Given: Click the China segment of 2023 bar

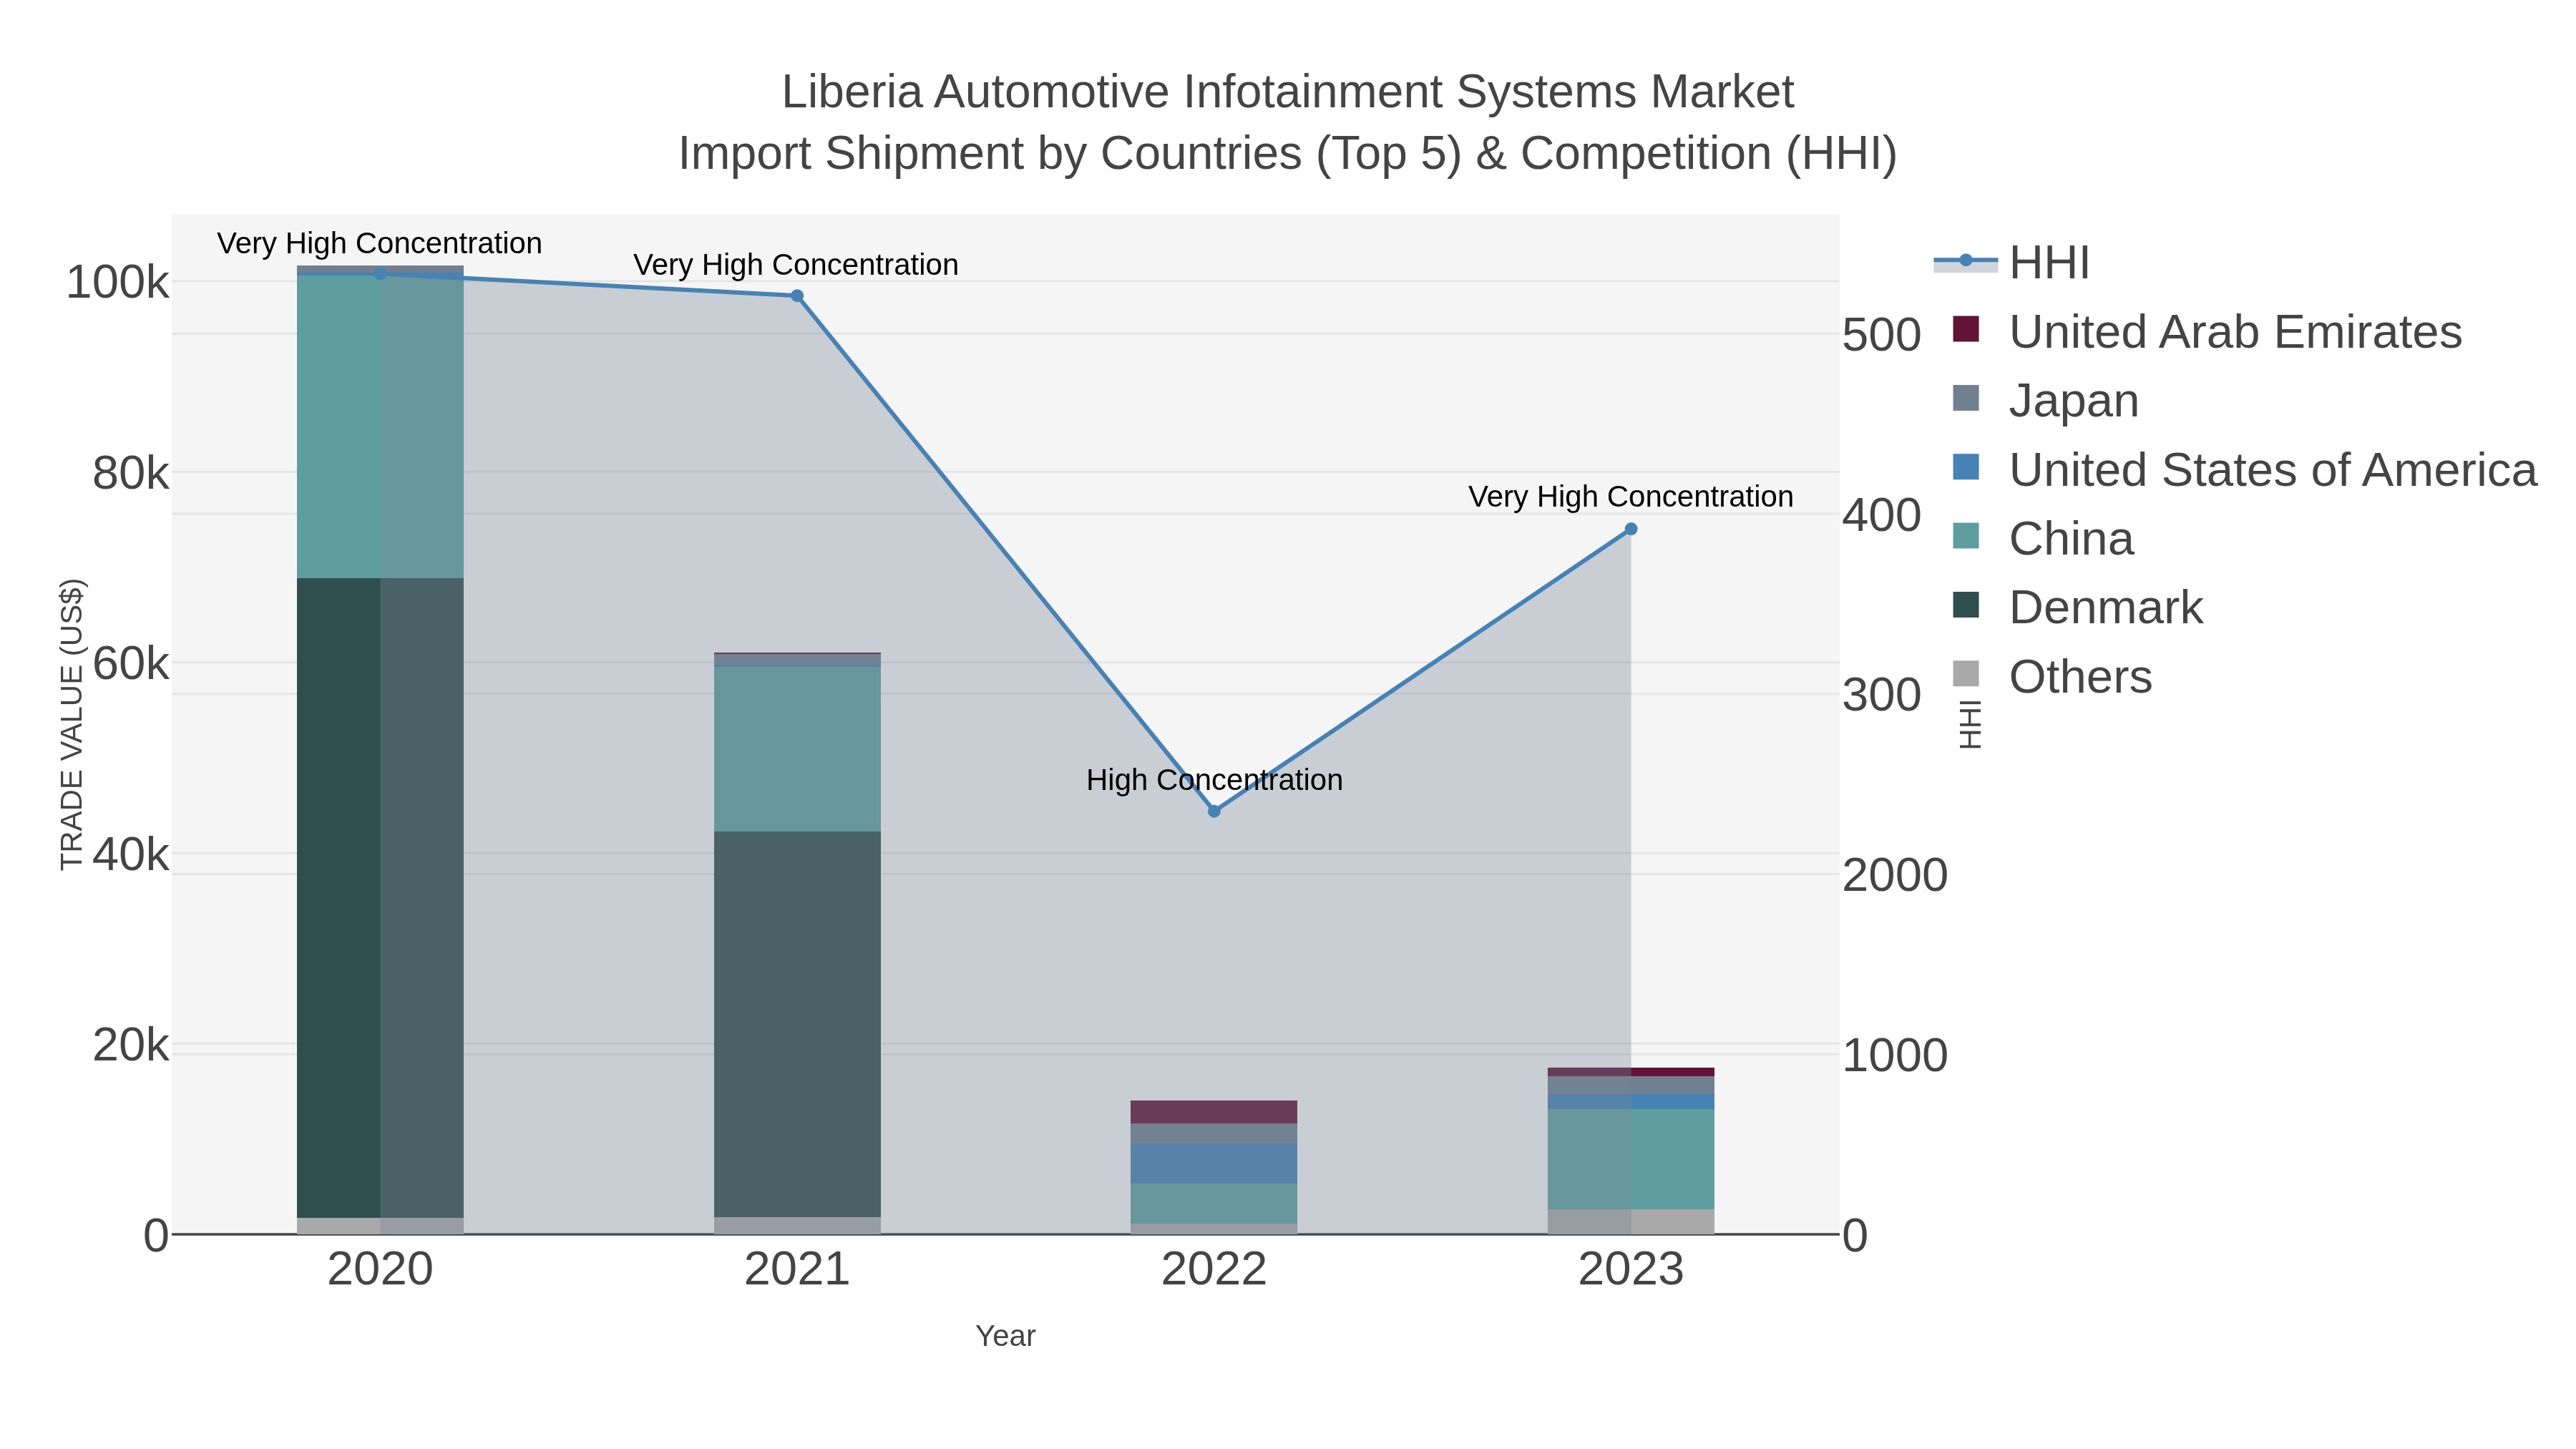Looking at the screenshot, I should 1631,1159.
